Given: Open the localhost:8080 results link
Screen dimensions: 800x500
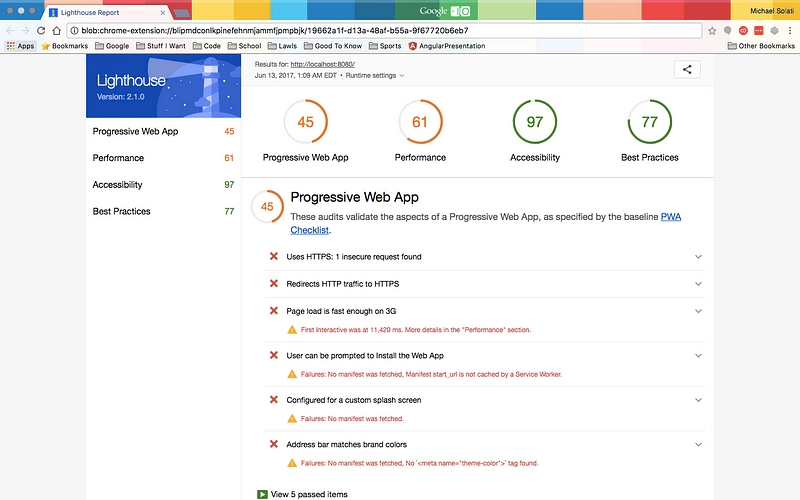Looking at the screenshot, I should pyautogui.click(x=322, y=64).
